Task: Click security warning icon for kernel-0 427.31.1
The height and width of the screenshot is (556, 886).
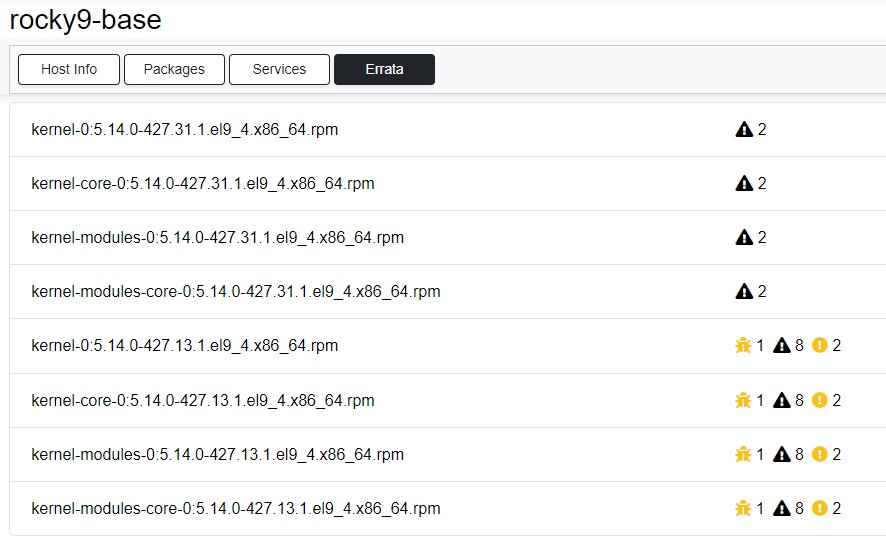Action: pyautogui.click(x=744, y=130)
